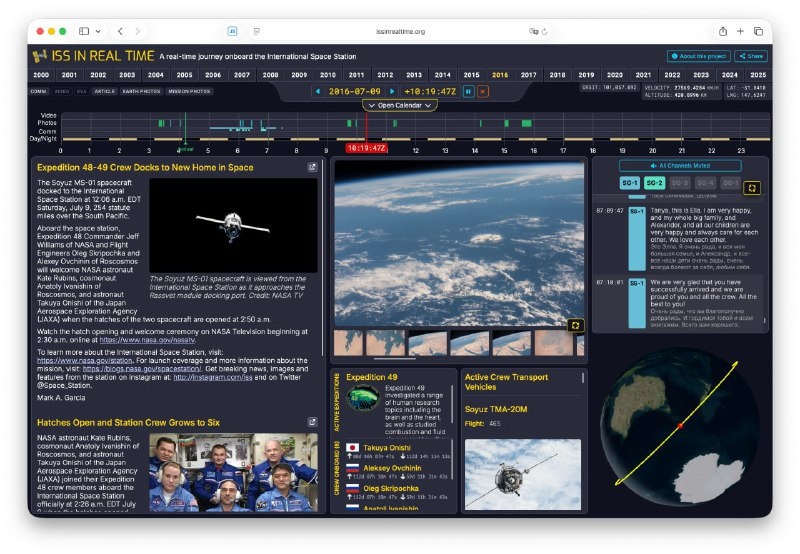Click the Safari share icon
The image size is (800, 554).
[723, 31]
